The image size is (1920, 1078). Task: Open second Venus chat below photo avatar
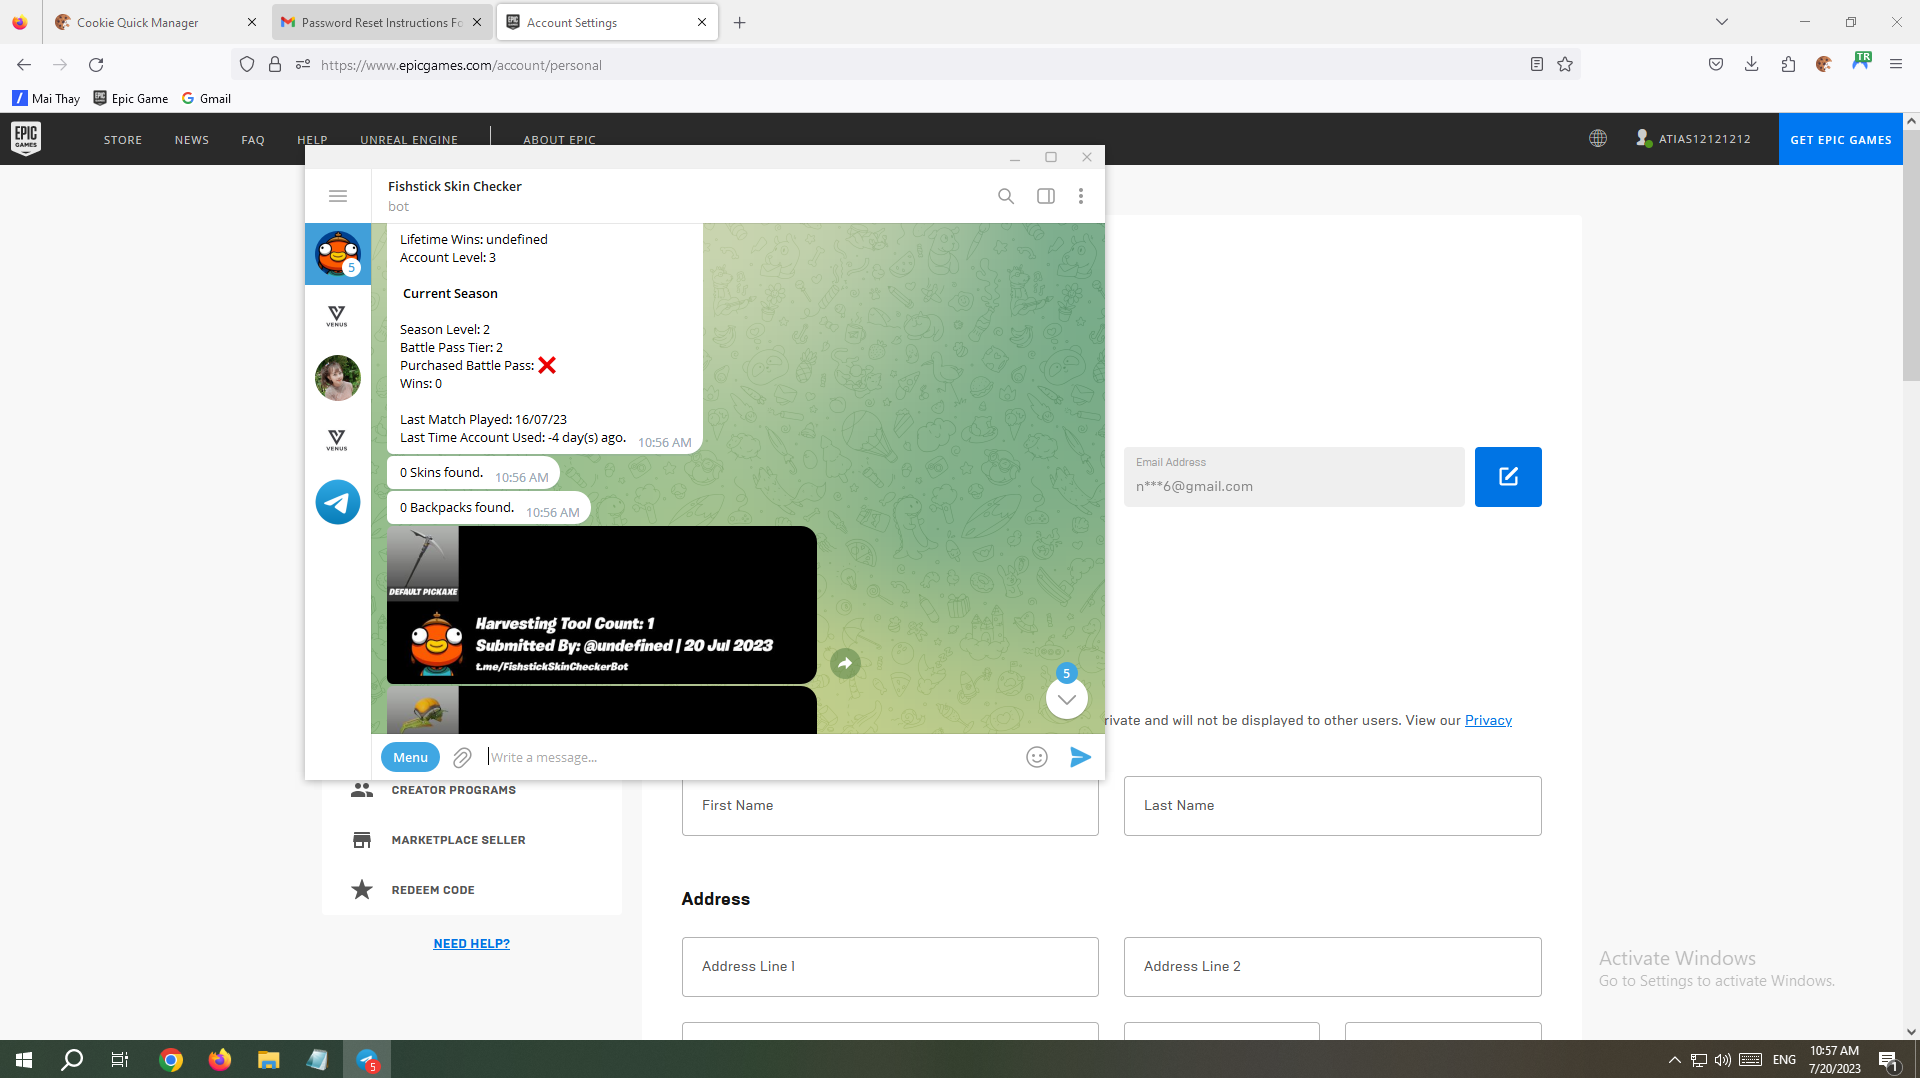tap(337, 440)
